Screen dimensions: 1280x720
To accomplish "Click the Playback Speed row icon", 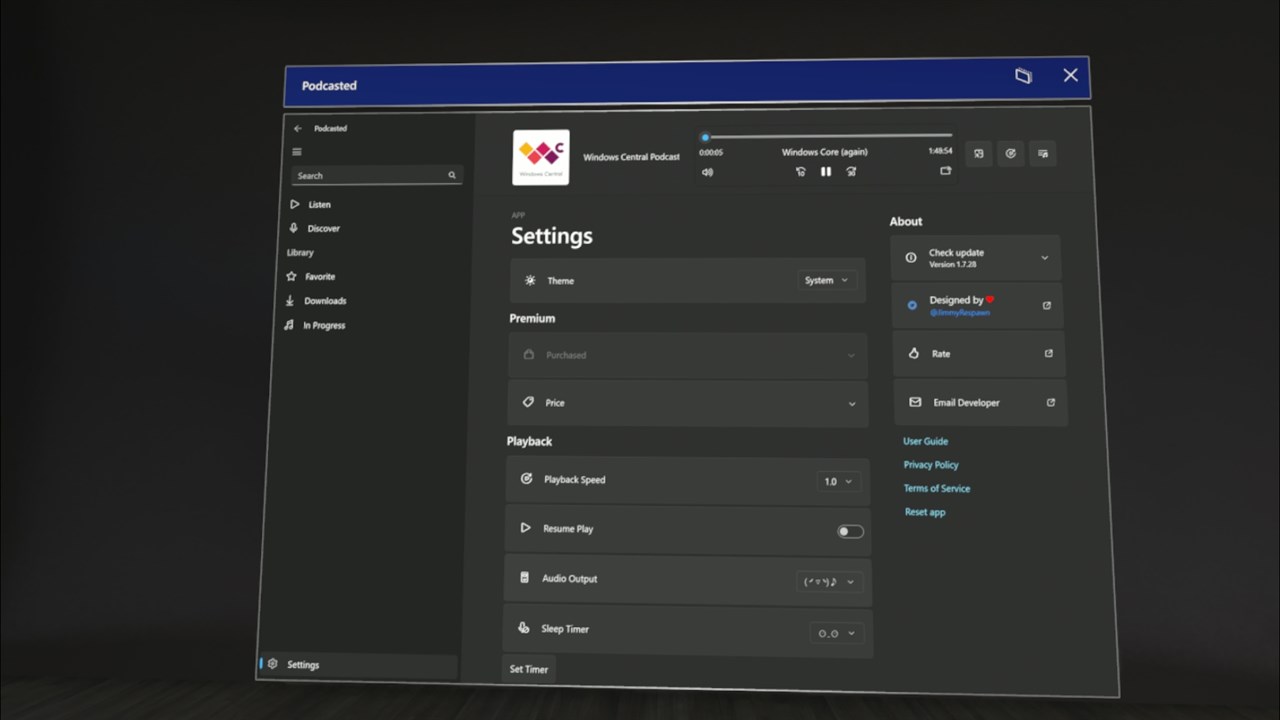I will coord(526,479).
